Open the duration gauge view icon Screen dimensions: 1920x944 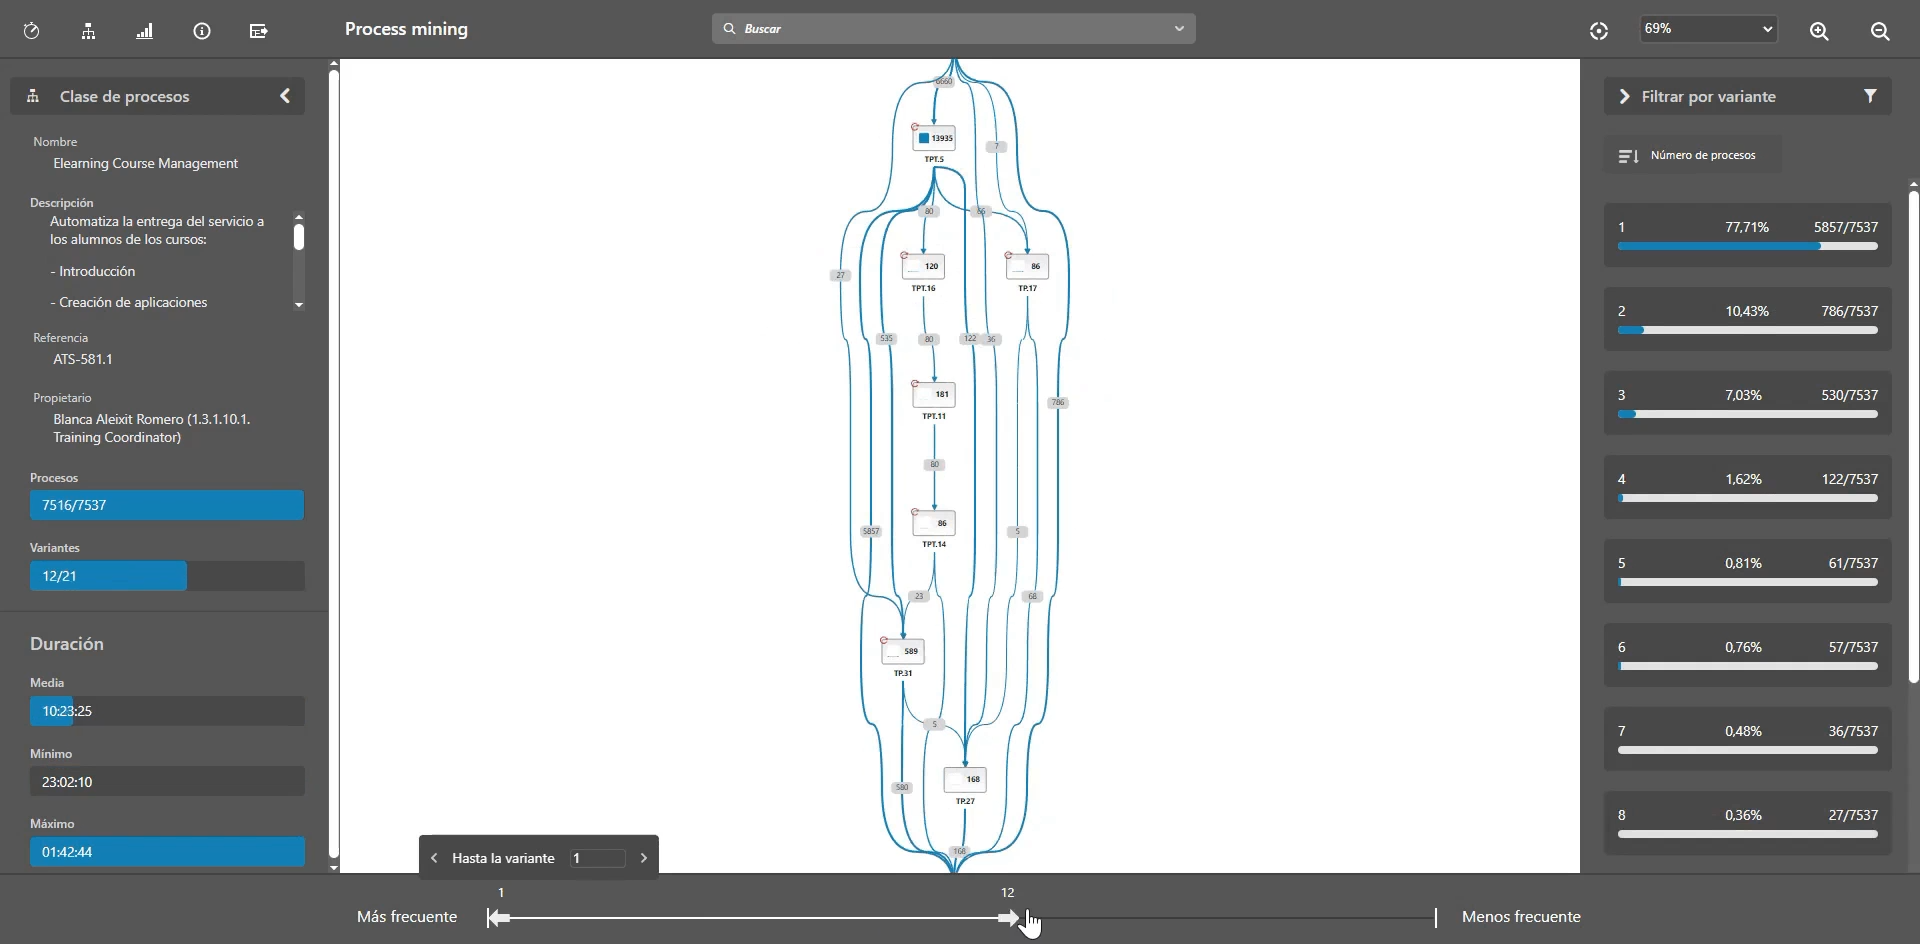click(32, 31)
